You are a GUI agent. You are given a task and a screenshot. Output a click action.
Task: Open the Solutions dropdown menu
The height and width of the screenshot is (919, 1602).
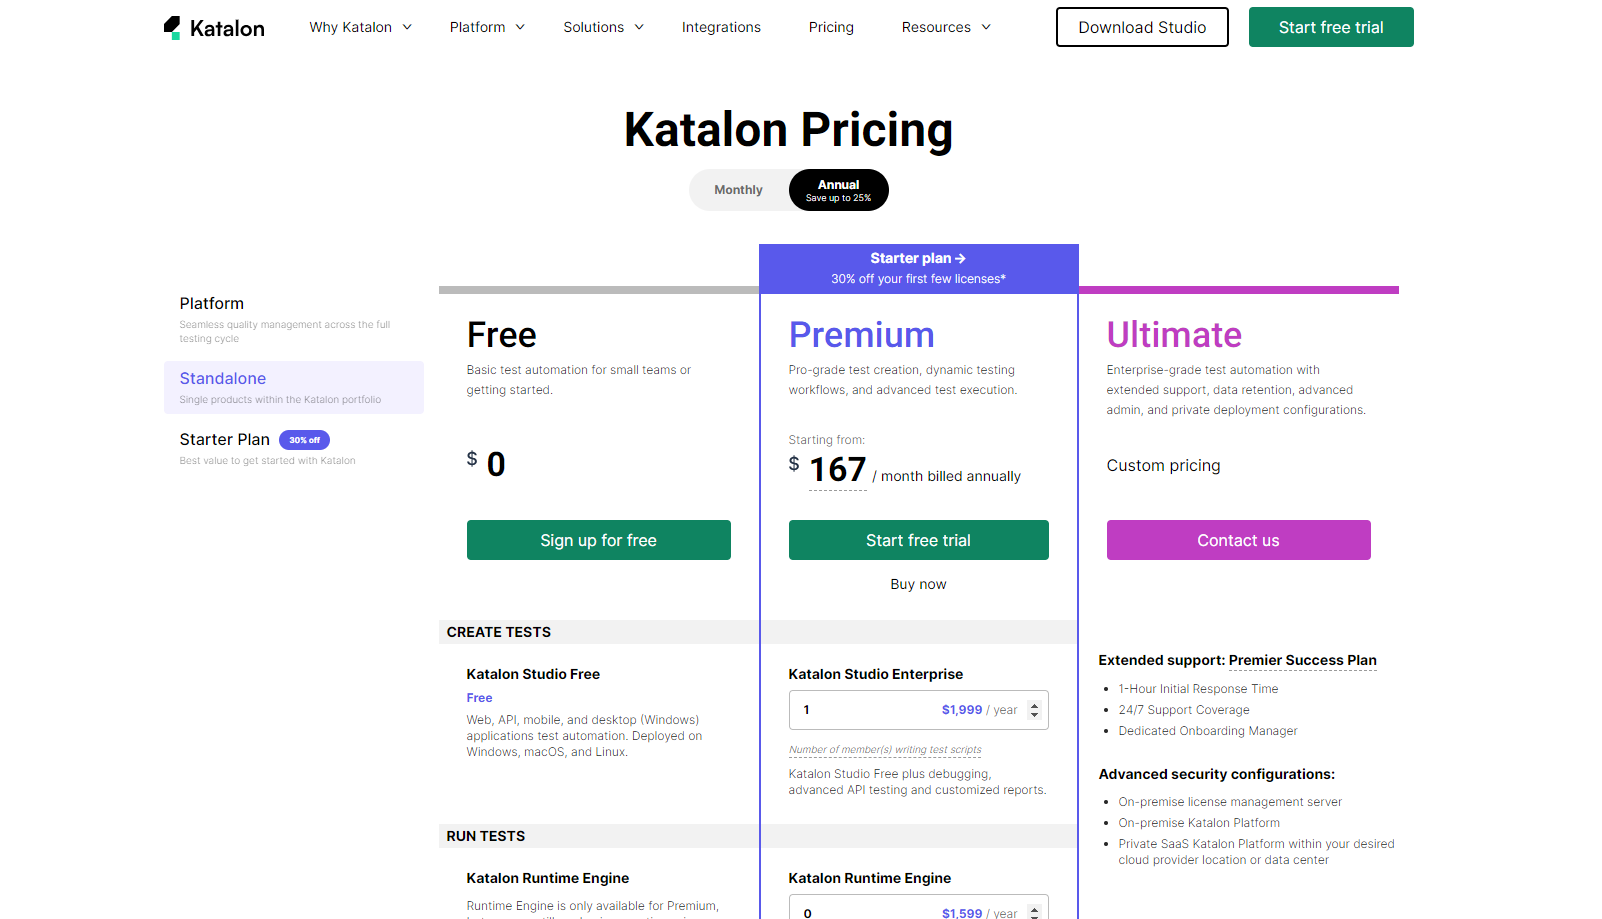(603, 27)
